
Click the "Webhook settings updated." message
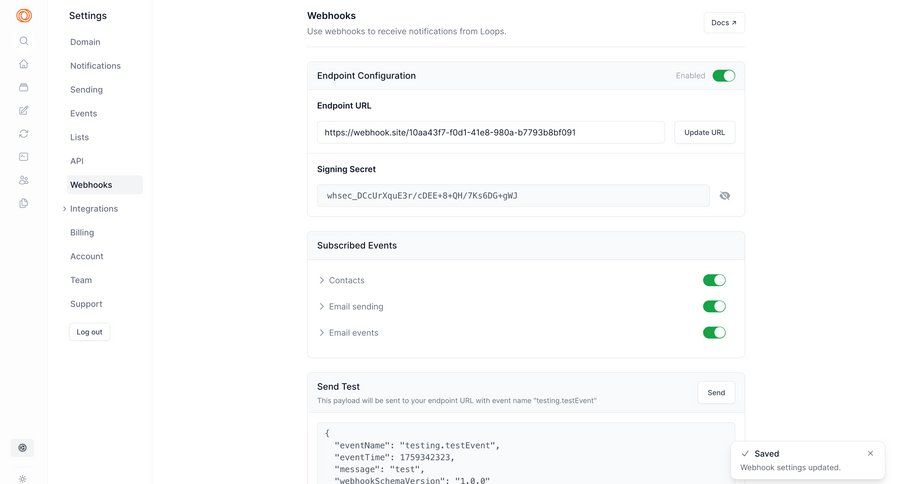click(x=790, y=468)
